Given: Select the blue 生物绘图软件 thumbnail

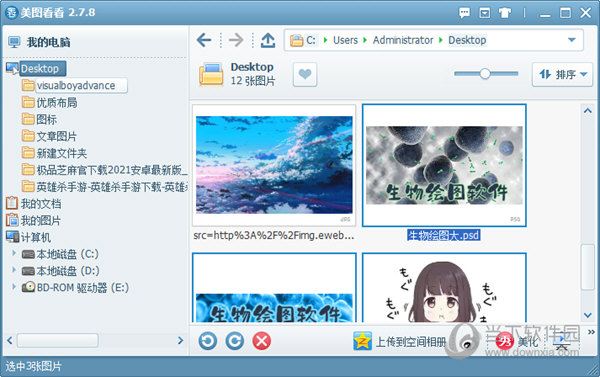Looking at the screenshot, I should (274, 287).
